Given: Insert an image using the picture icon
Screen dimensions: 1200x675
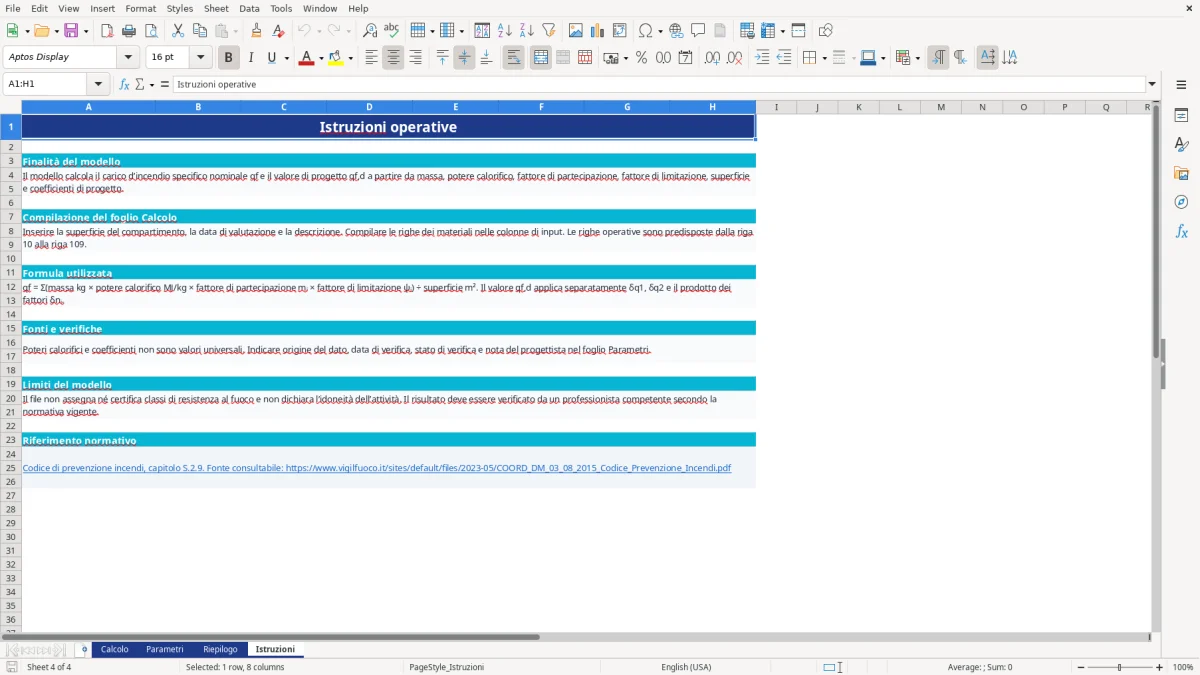Looking at the screenshot, I should [x=576, y=31].
